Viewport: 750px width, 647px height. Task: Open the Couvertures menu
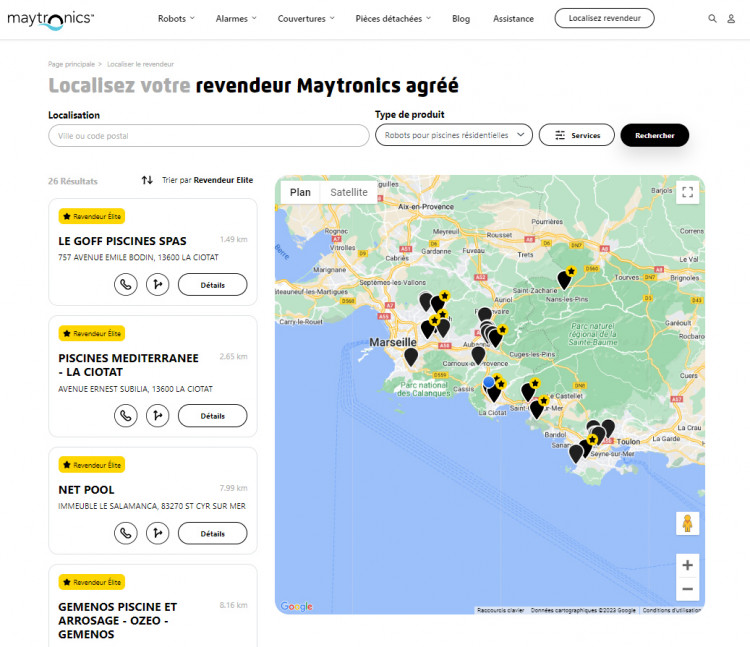[306, 19]
